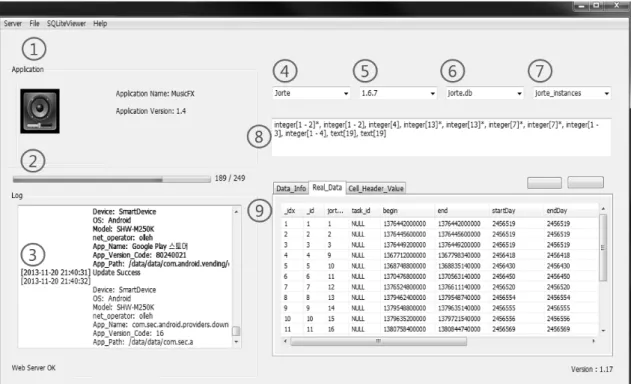The image size is (631, 384).
Task: Select startDay value 2456556 in row 10
Action: 503,319
